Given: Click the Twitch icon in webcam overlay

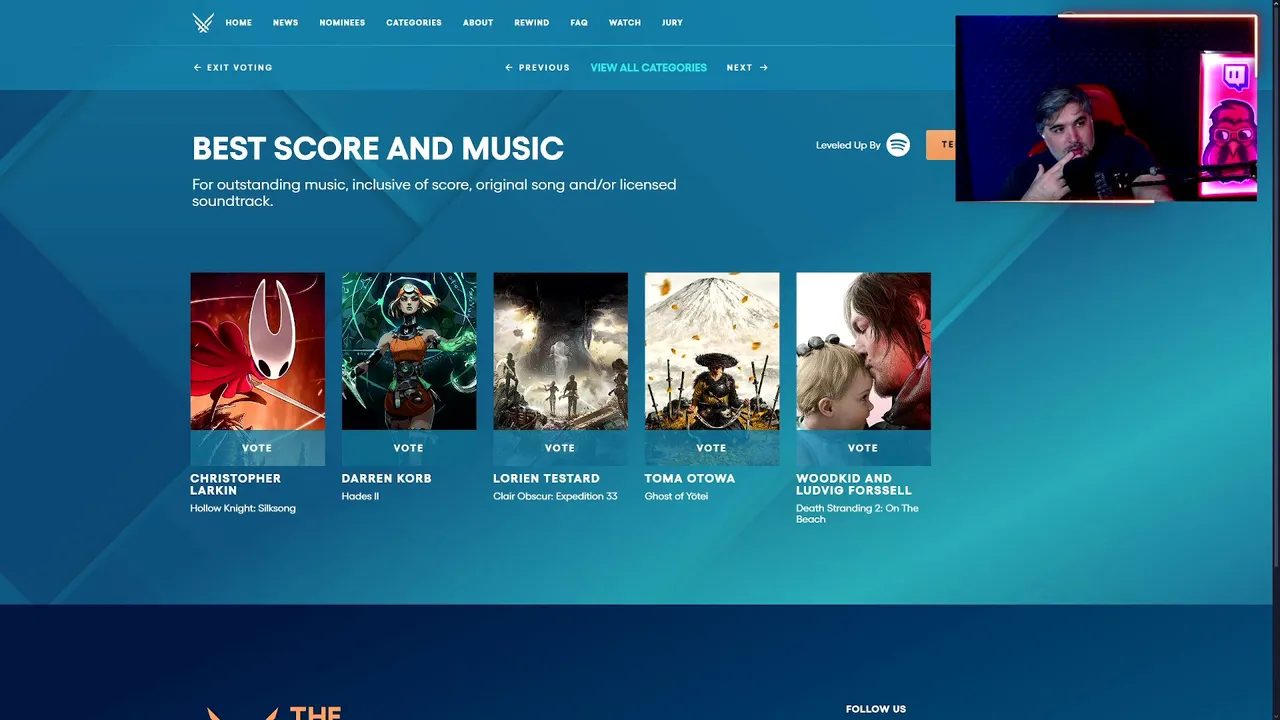Looking at the screenshot, I should click(1235, 76).
